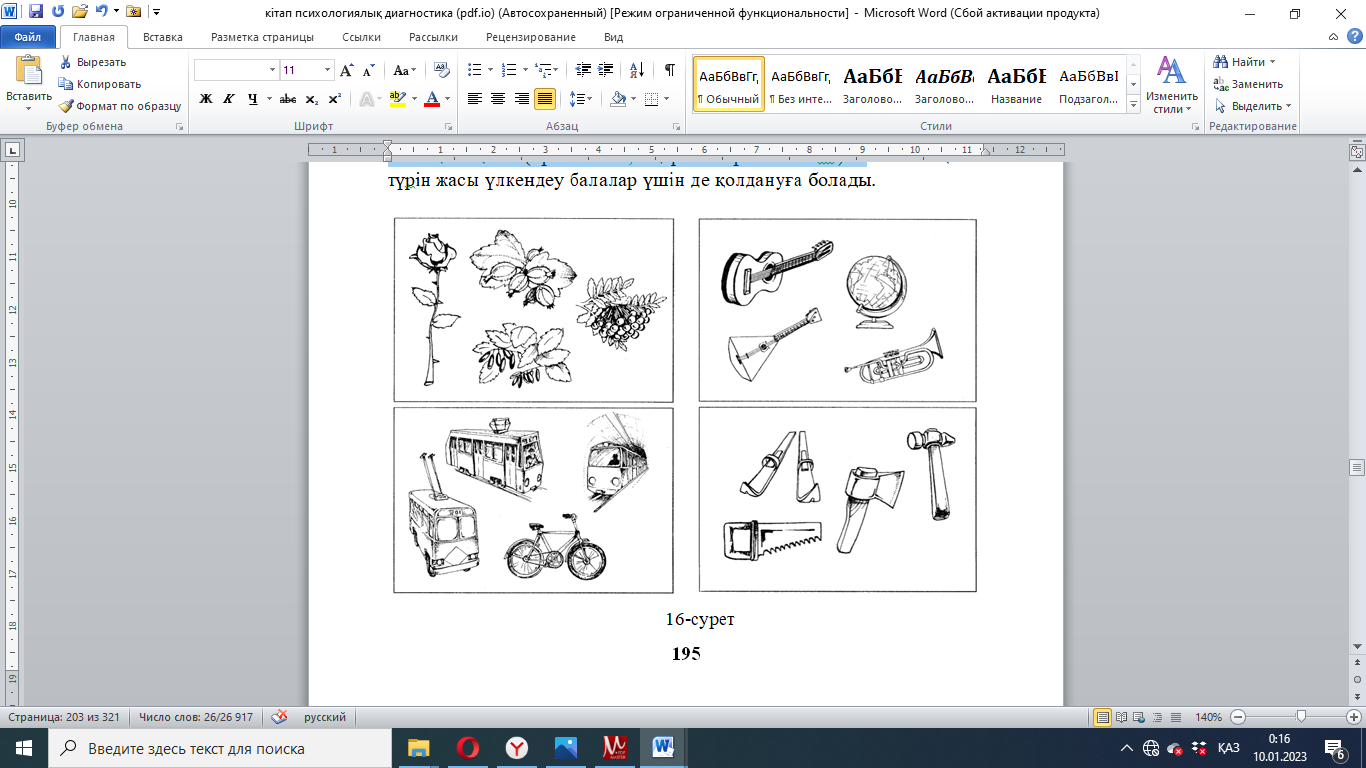Viewport: 1366px width, 768px height.
Task: Align text to the left
Action: pyautogui.click(x=475, y=98)
